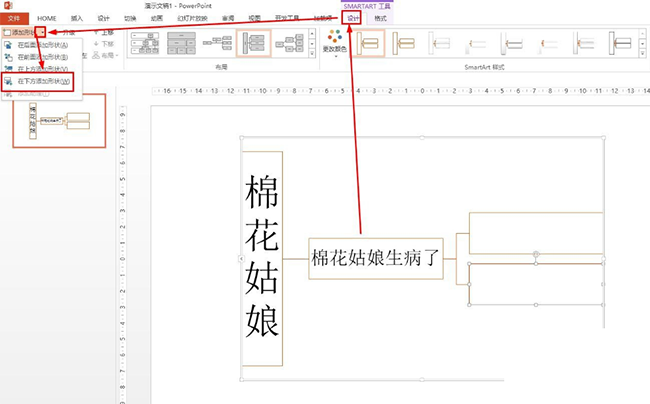Apply the first highlighted SmartArt style
The width and height of the screenshot is (650, 404).
[x=369, y=43]
